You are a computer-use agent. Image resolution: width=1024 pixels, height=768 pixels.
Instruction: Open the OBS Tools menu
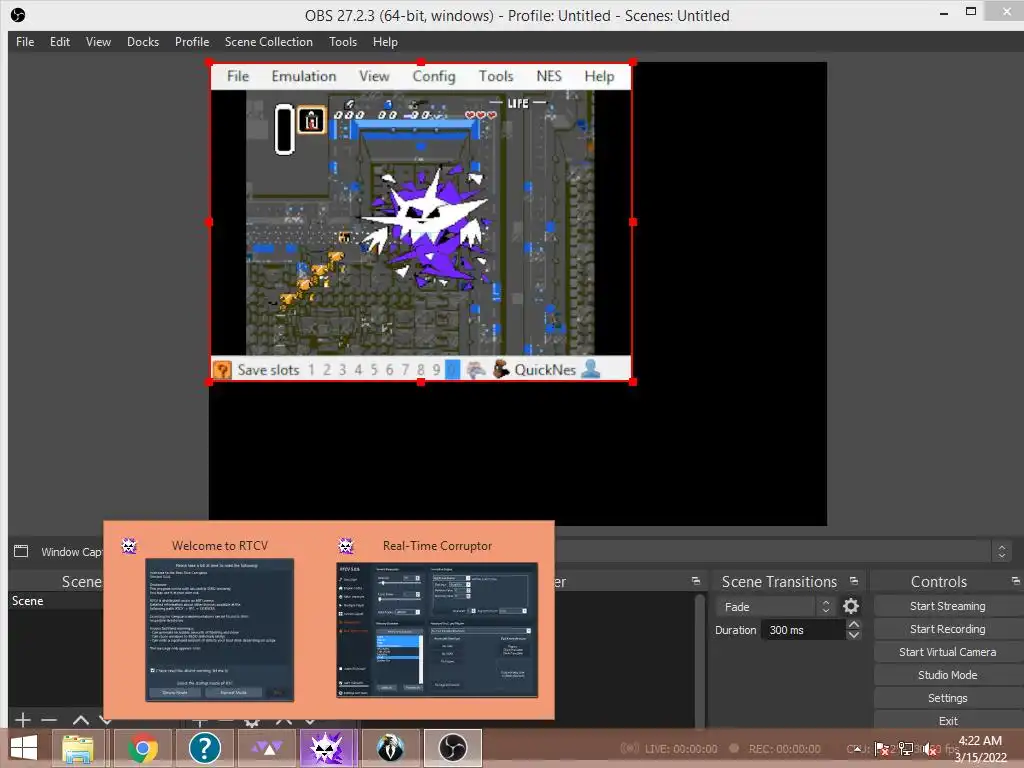click(x=343, y=41)
